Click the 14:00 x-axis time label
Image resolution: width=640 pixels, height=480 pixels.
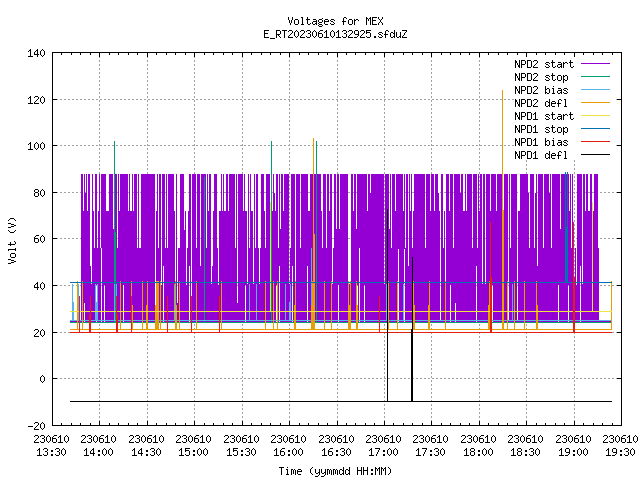coord(98,452)
